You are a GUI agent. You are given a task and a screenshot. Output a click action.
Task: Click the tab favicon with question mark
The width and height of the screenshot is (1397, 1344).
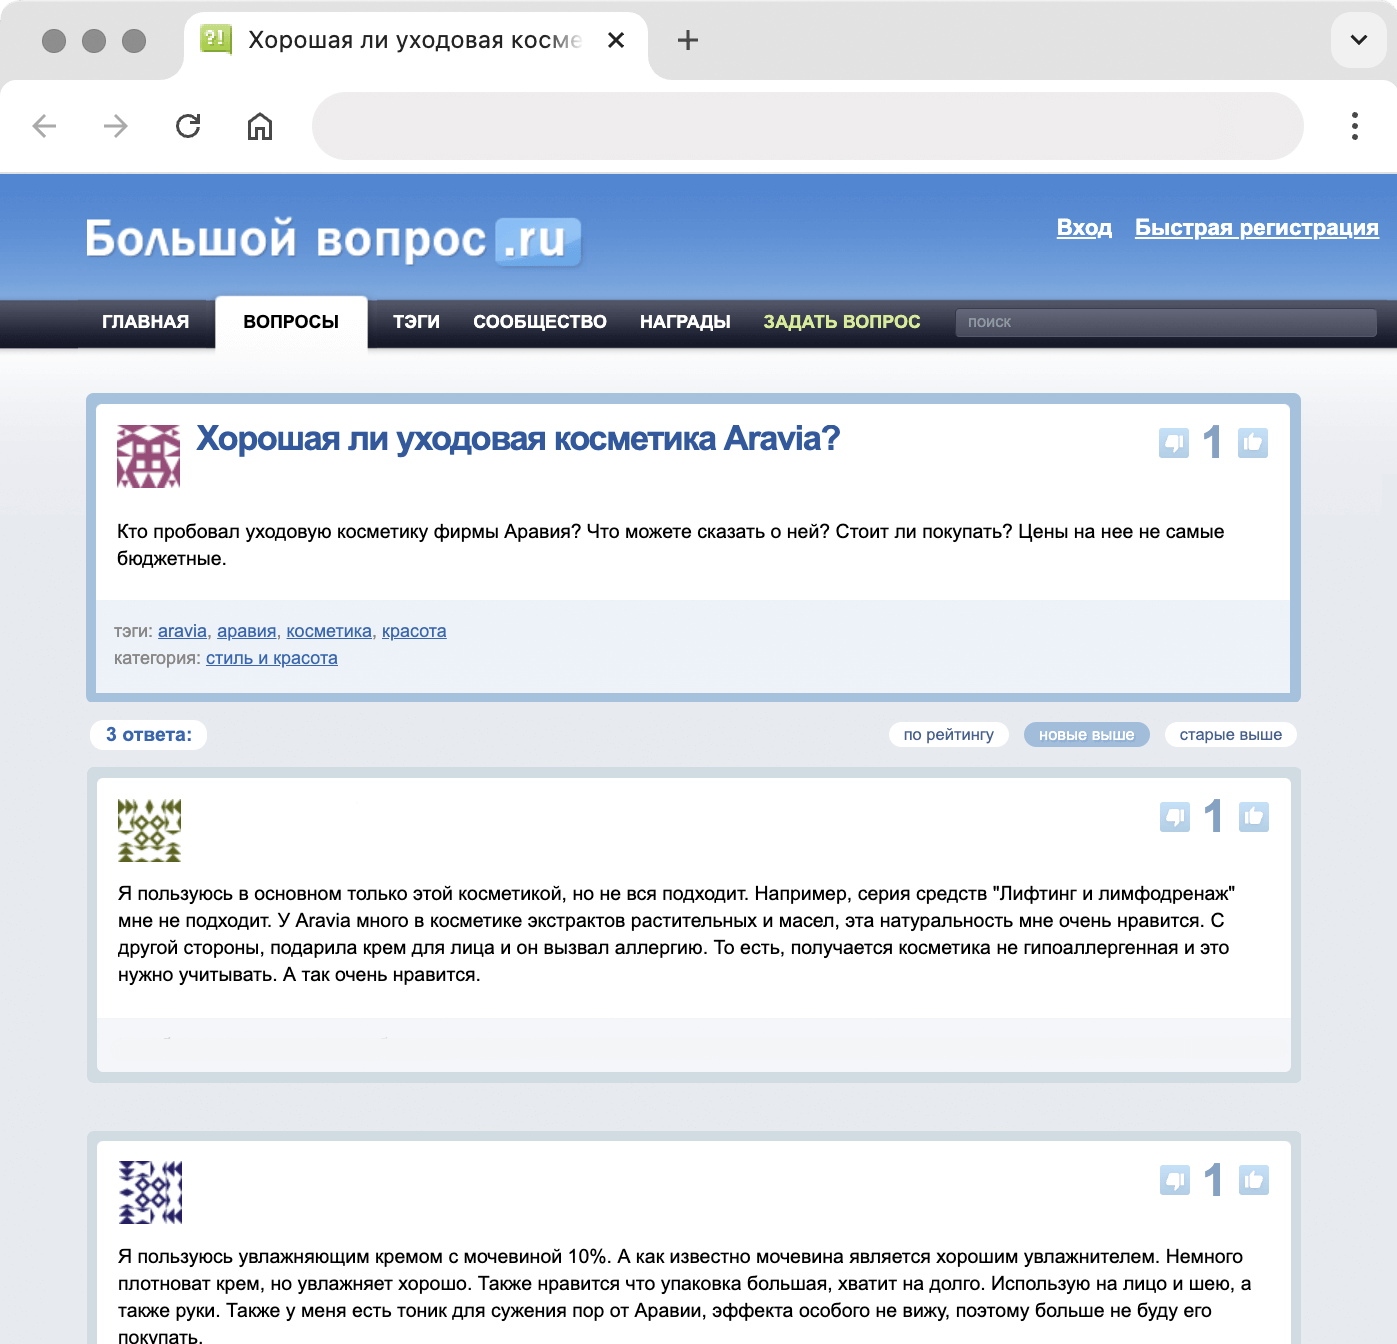(x=216, y=40)
